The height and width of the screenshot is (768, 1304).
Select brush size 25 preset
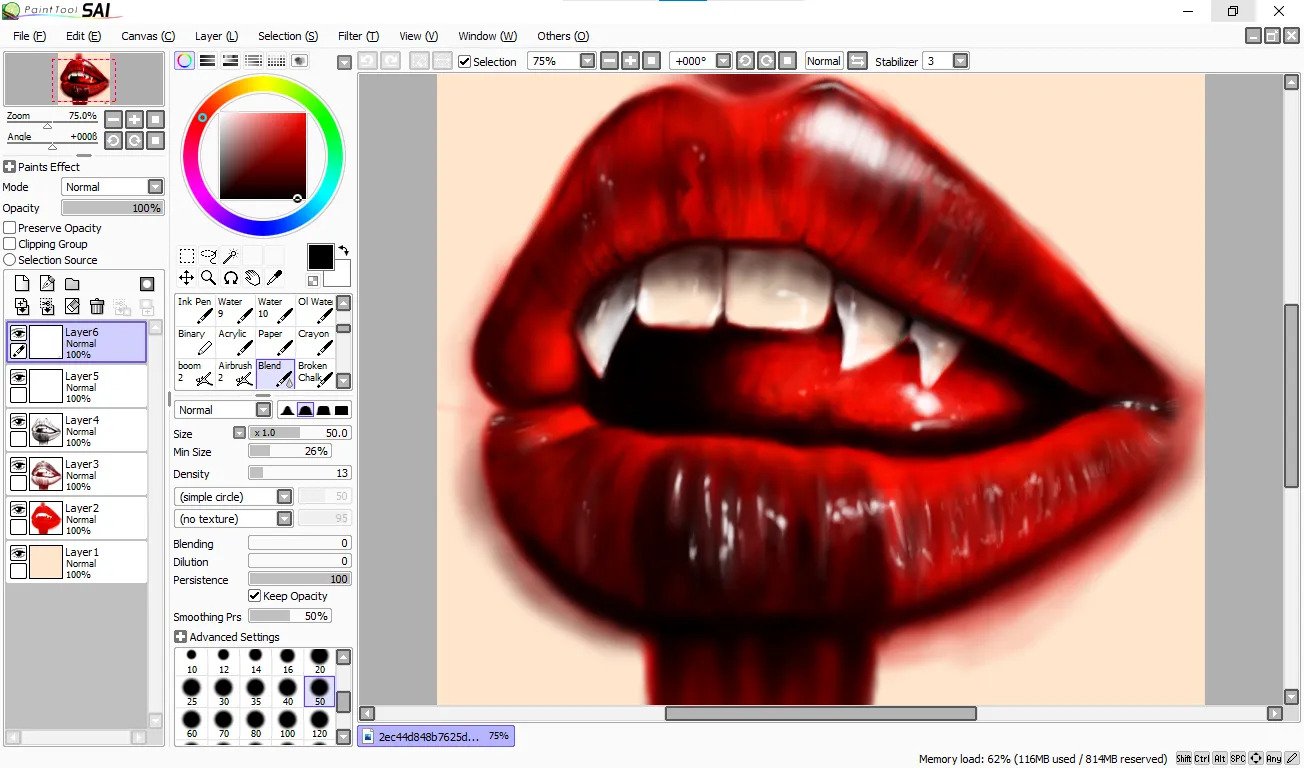click(192, 691)
